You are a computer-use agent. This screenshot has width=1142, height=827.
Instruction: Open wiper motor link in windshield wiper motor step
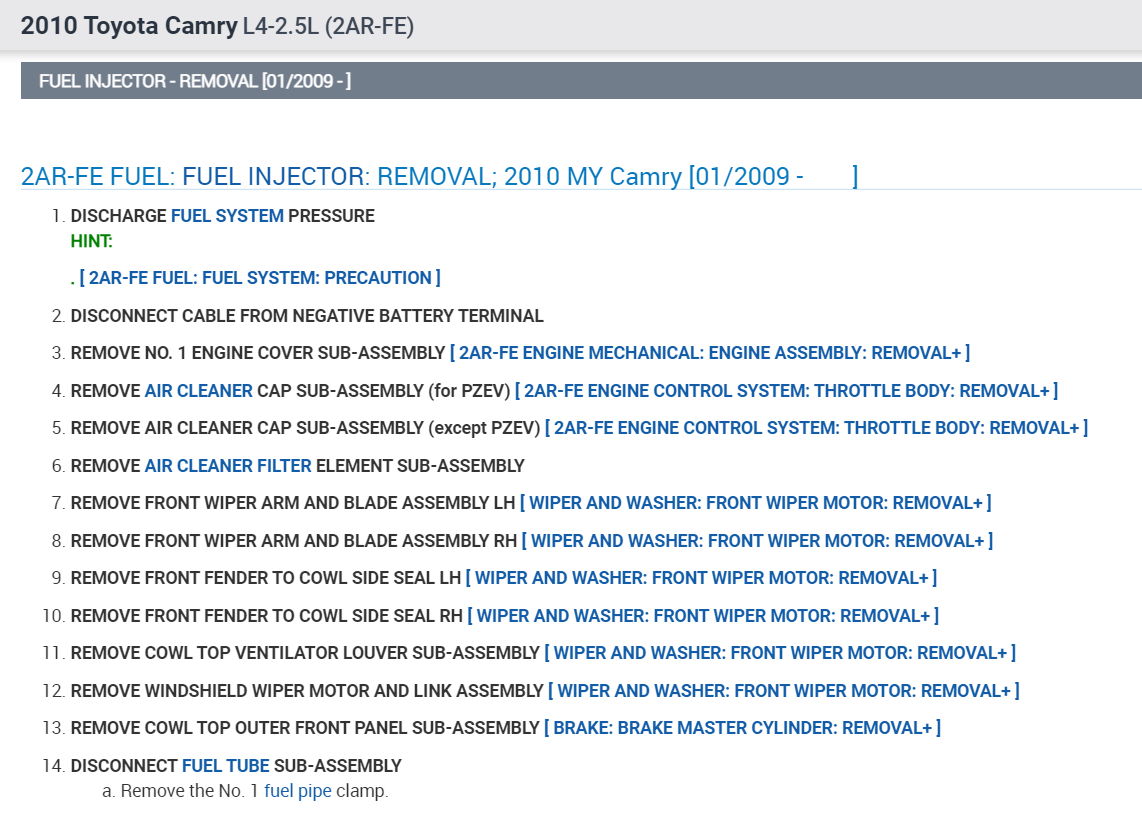[784, 691]
